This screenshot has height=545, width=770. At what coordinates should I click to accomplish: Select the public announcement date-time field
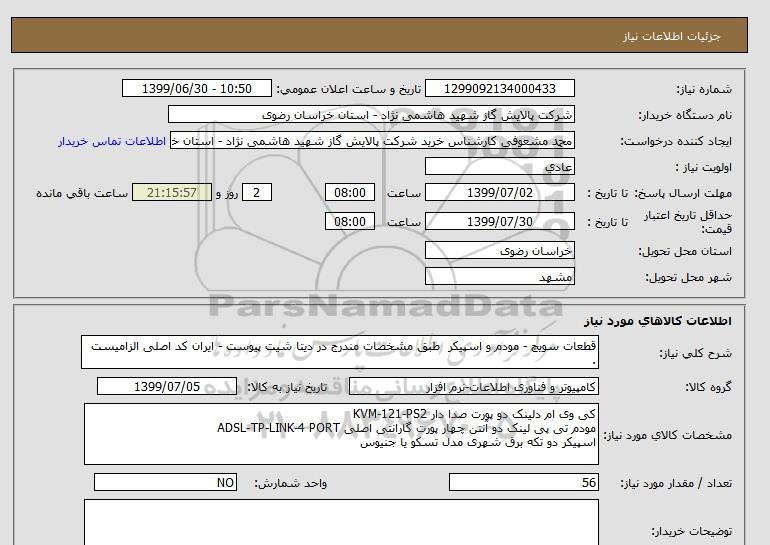click(196, 89)
